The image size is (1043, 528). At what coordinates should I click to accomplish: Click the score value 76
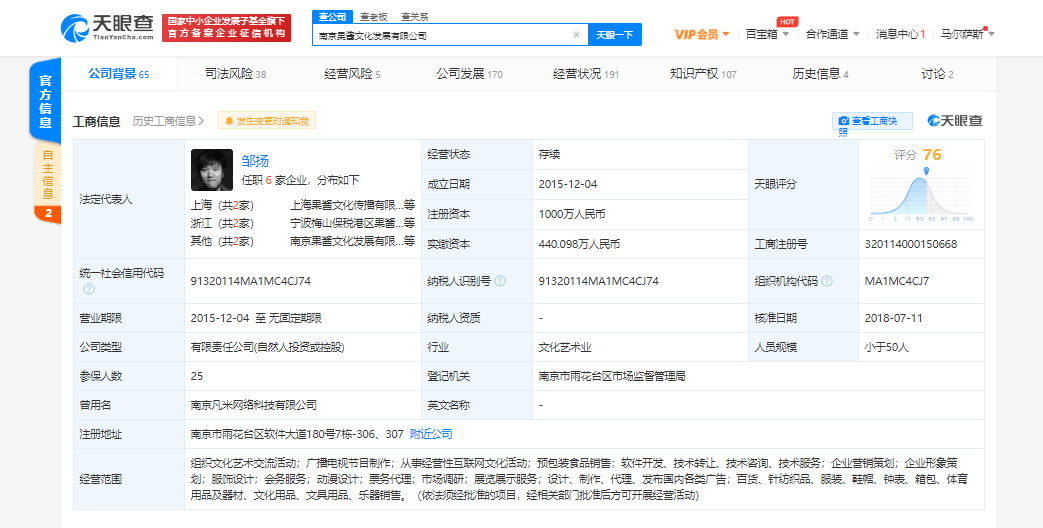[932, 155]
